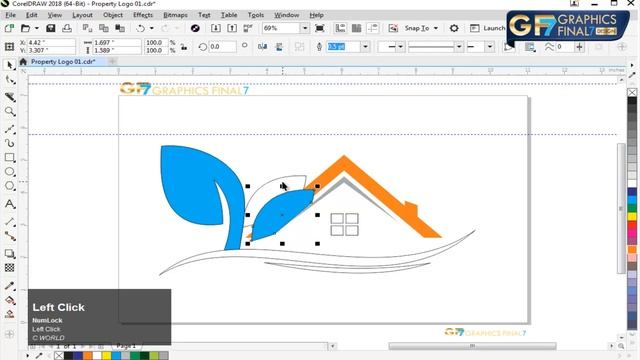Click the Save floppy disk icon
The width and height of the screenshot is (640, 360).
pos(51,28)
